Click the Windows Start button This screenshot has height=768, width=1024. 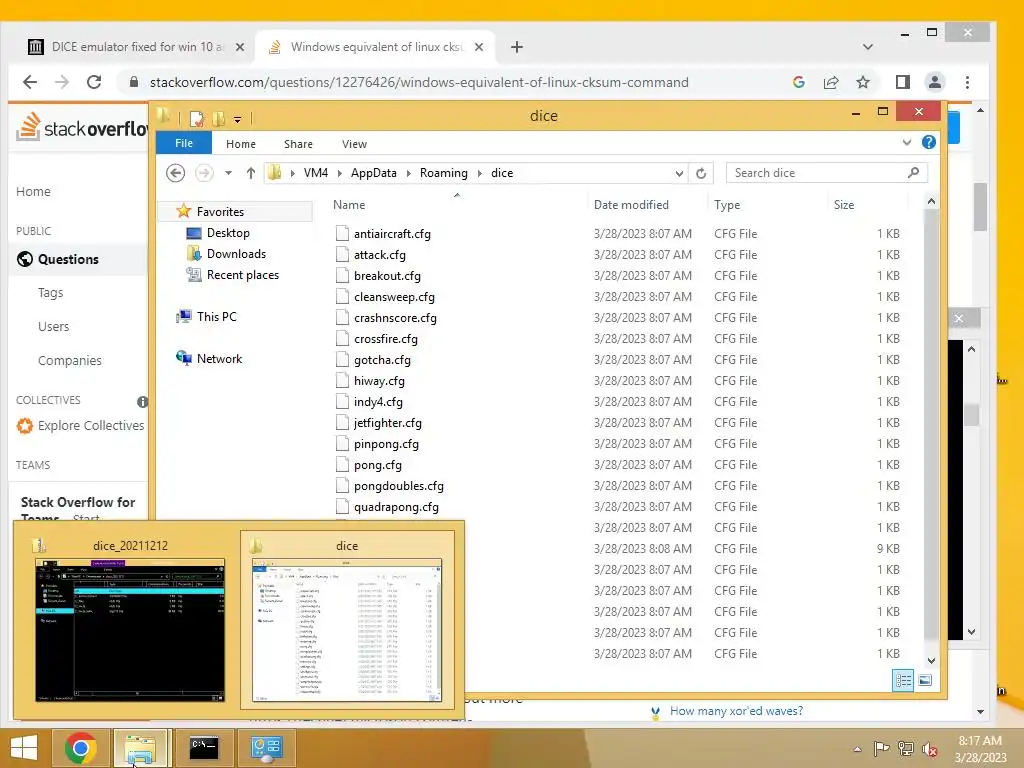point(24,748)
